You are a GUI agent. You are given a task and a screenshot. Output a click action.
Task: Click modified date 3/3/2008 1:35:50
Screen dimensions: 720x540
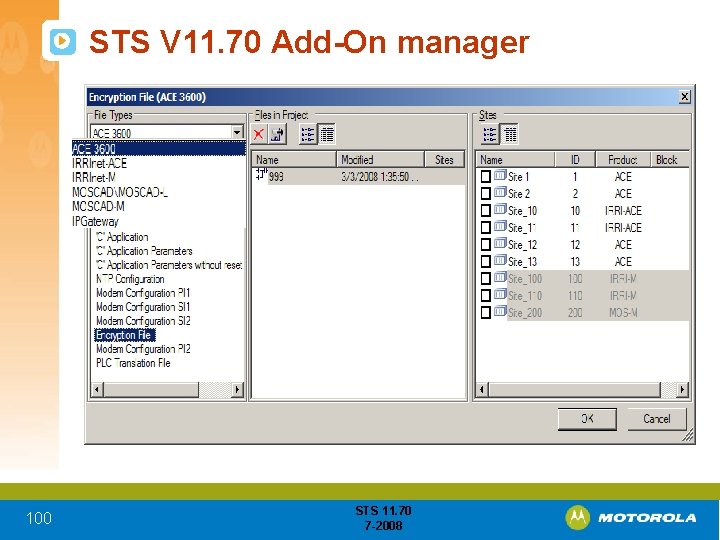pos(380,177)
